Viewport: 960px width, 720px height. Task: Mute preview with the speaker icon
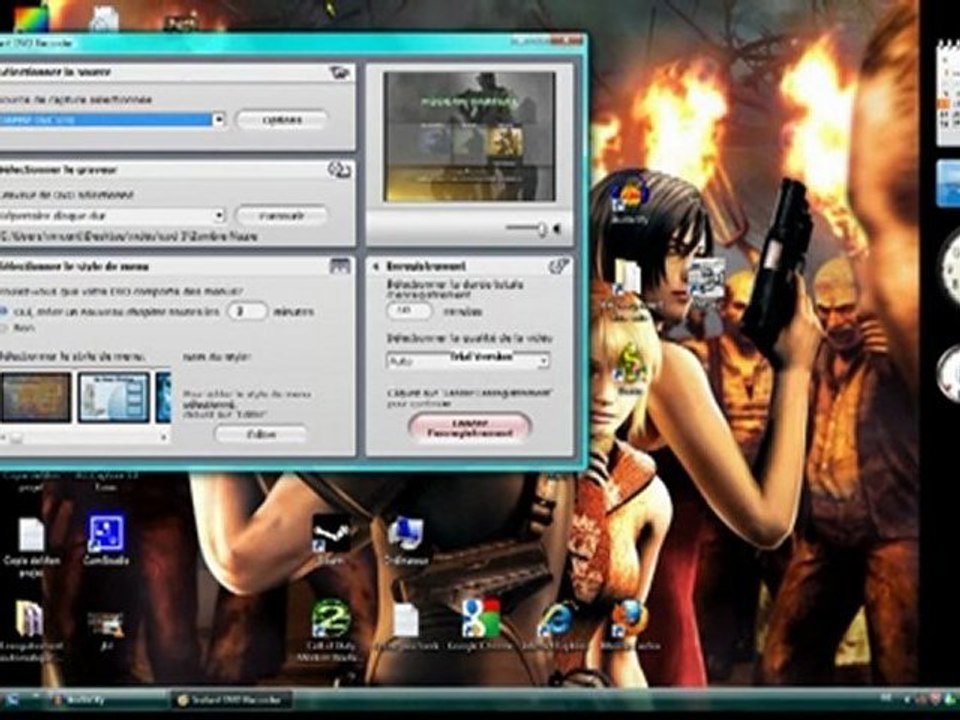point(557,228)
